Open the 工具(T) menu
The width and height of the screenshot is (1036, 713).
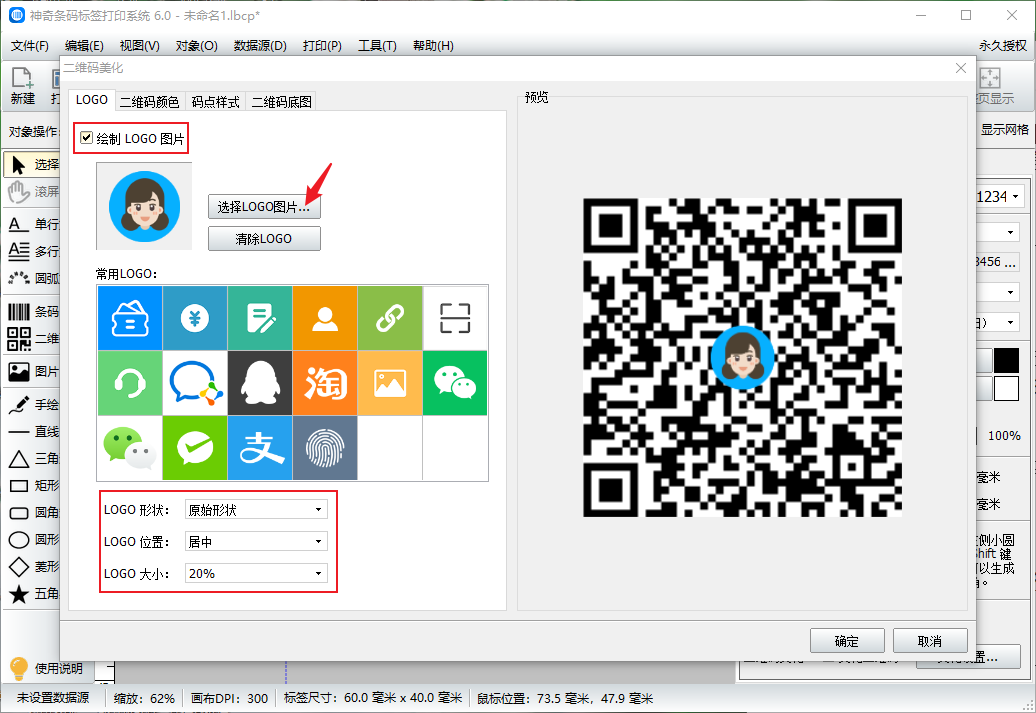377,46
